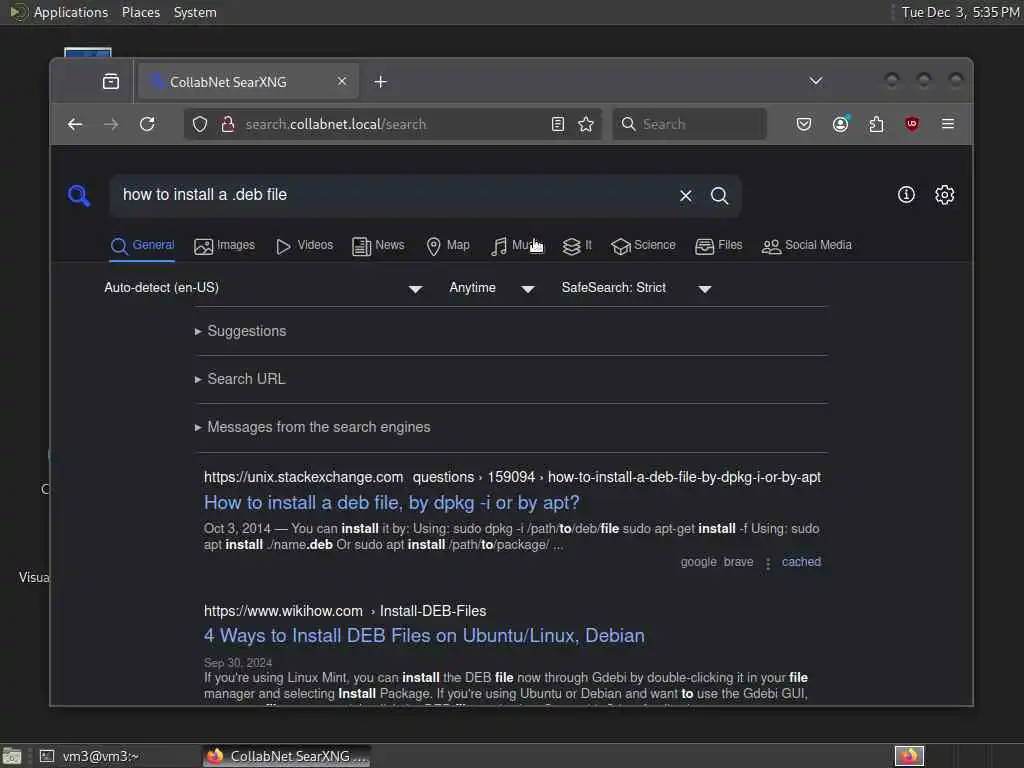This screenshot has width=1024, height=768.
Task: Submit search with magnifier button
Action: pos(720,196)
